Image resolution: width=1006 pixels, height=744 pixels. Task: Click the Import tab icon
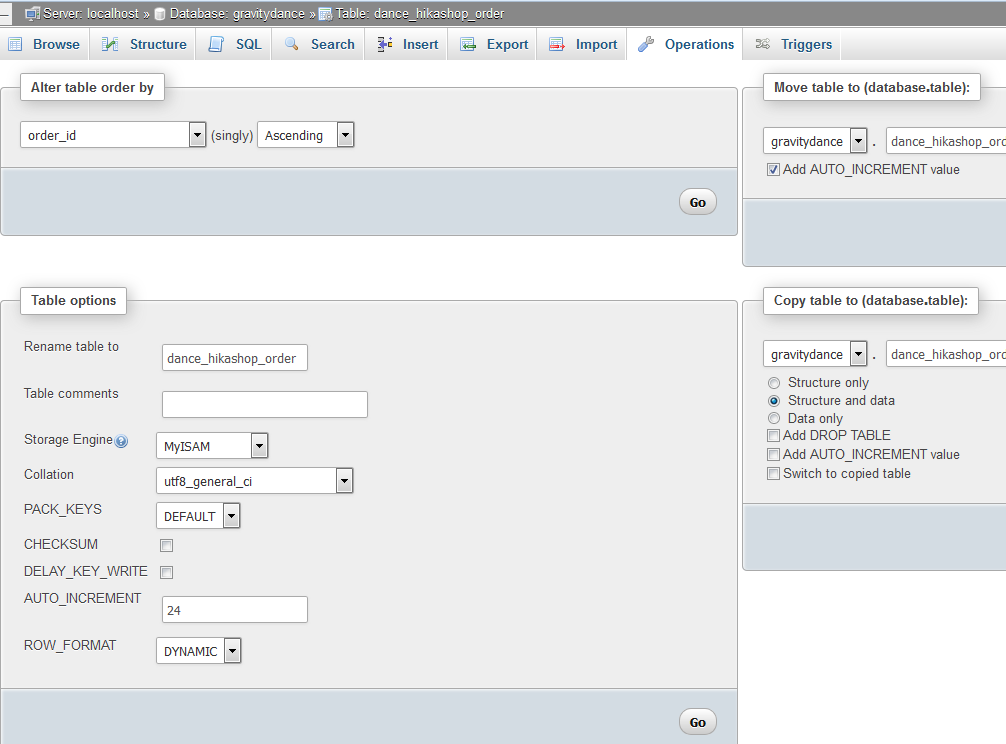[557, 44]
